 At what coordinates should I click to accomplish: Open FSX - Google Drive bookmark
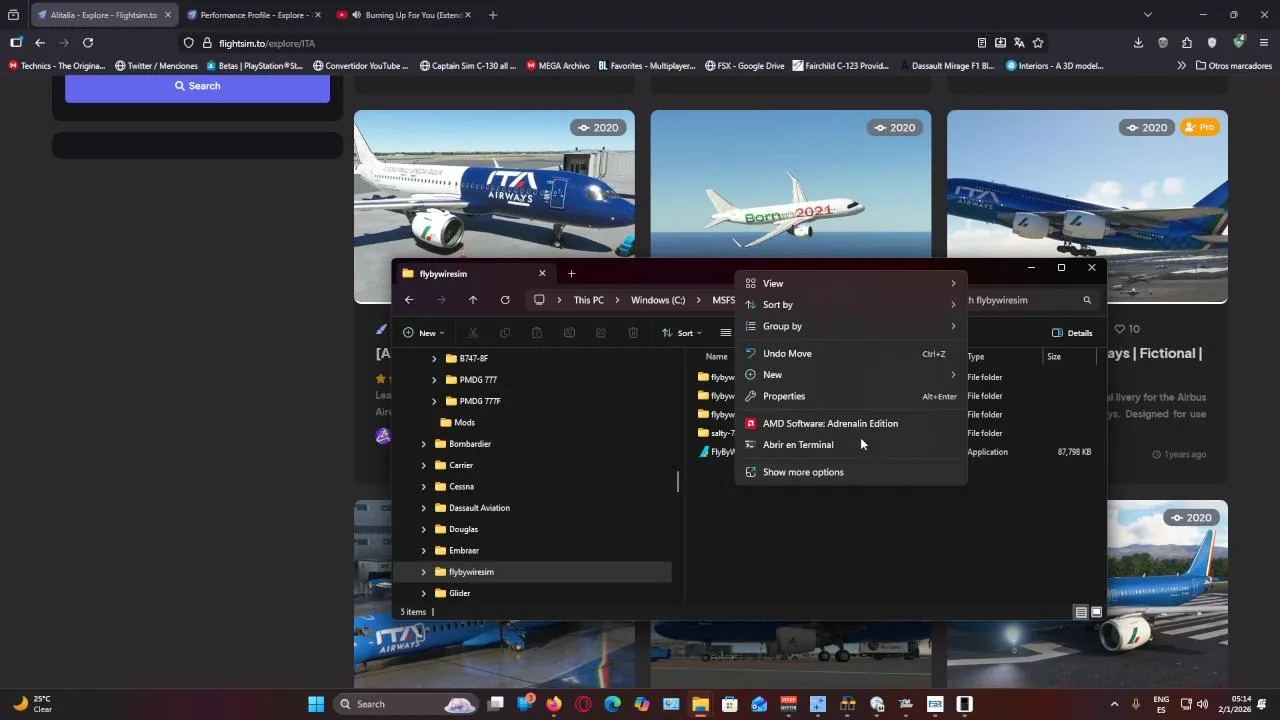(x=744, y=66)
